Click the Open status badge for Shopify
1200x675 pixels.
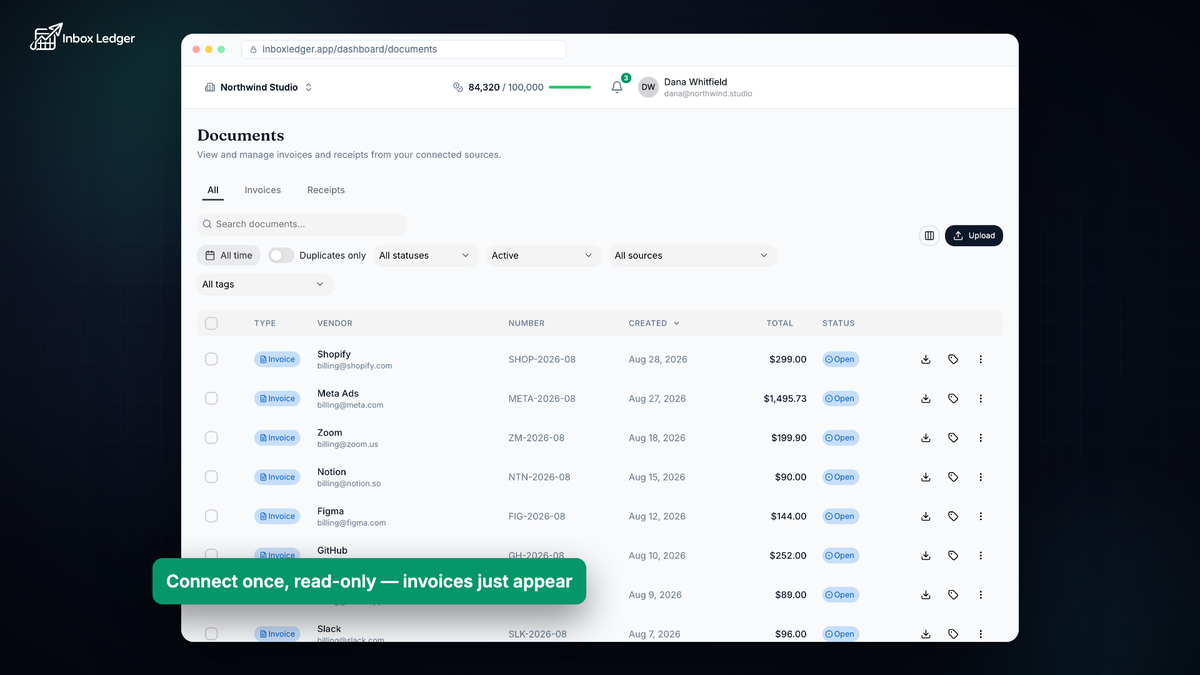[841, 359]
